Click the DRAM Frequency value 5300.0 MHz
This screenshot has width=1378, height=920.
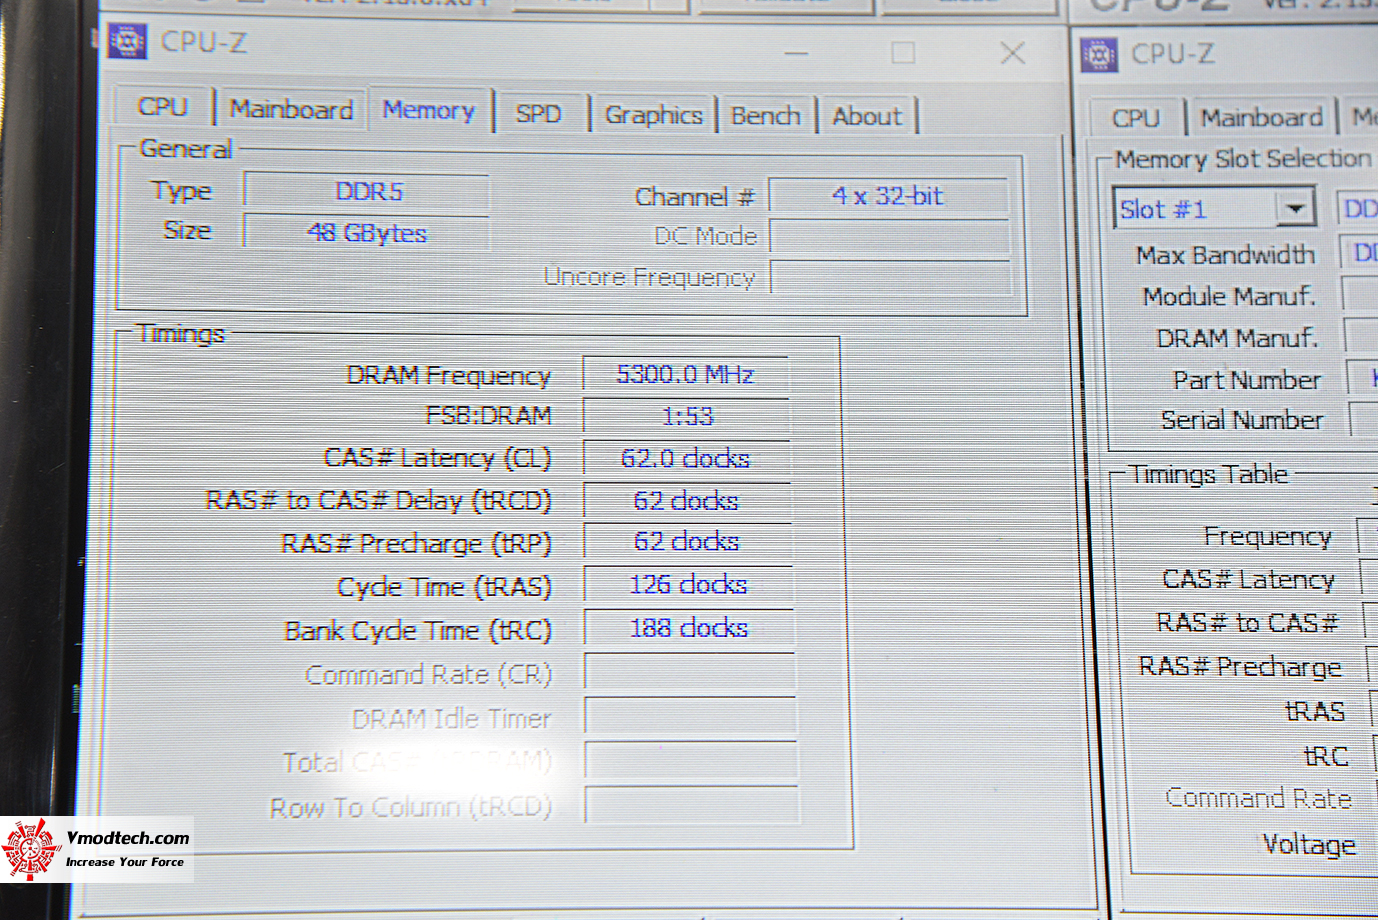click(685, 375)
